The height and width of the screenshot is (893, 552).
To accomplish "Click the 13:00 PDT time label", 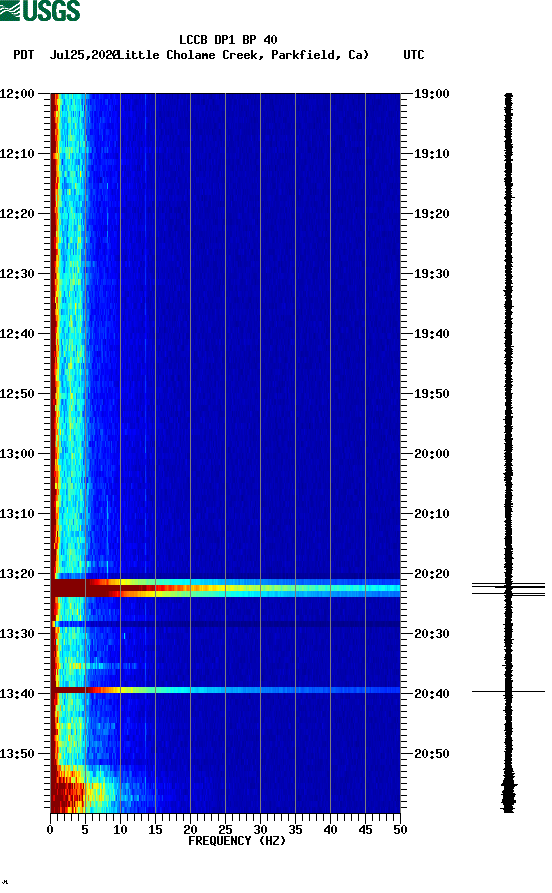I will coord(18,453).
